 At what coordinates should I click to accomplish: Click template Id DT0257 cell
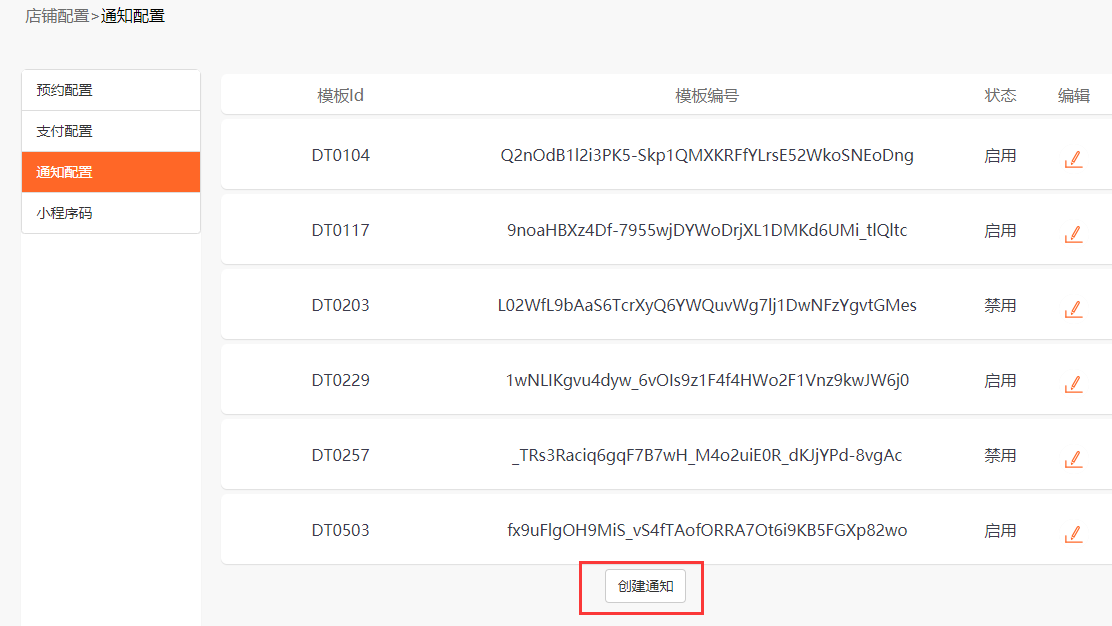point(340,455)
